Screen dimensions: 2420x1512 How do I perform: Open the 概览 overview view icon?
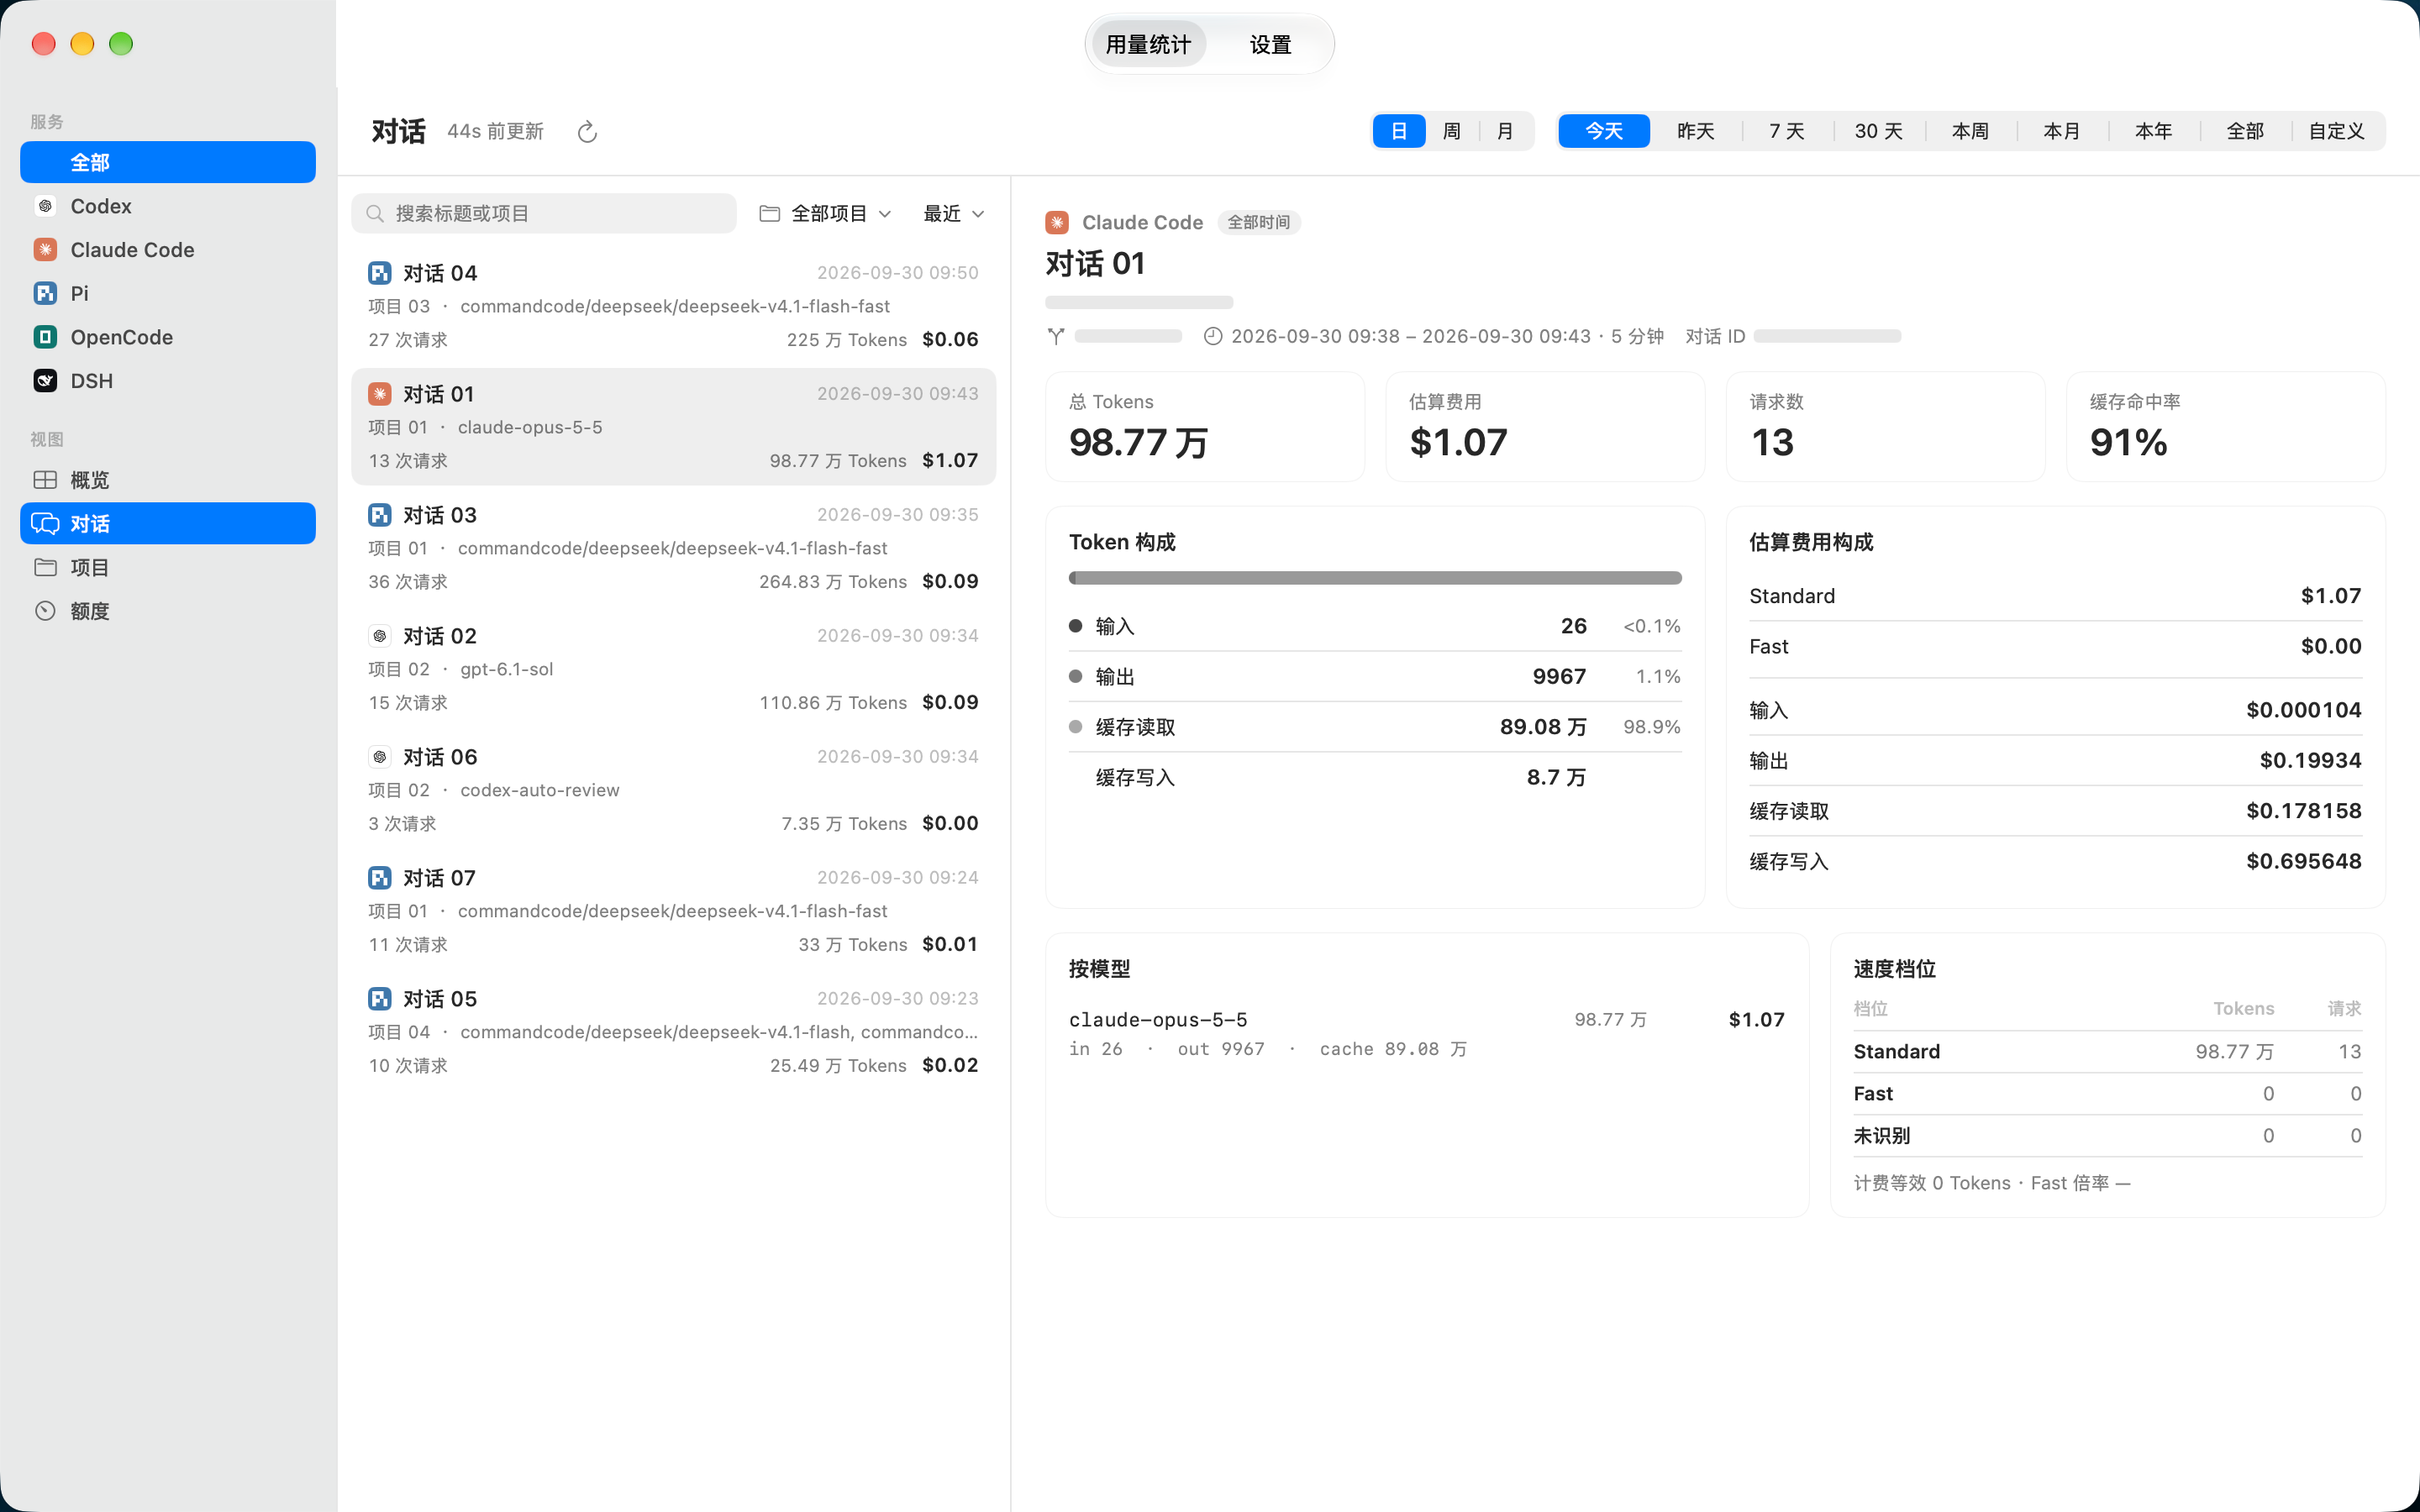tap(45, 480)
